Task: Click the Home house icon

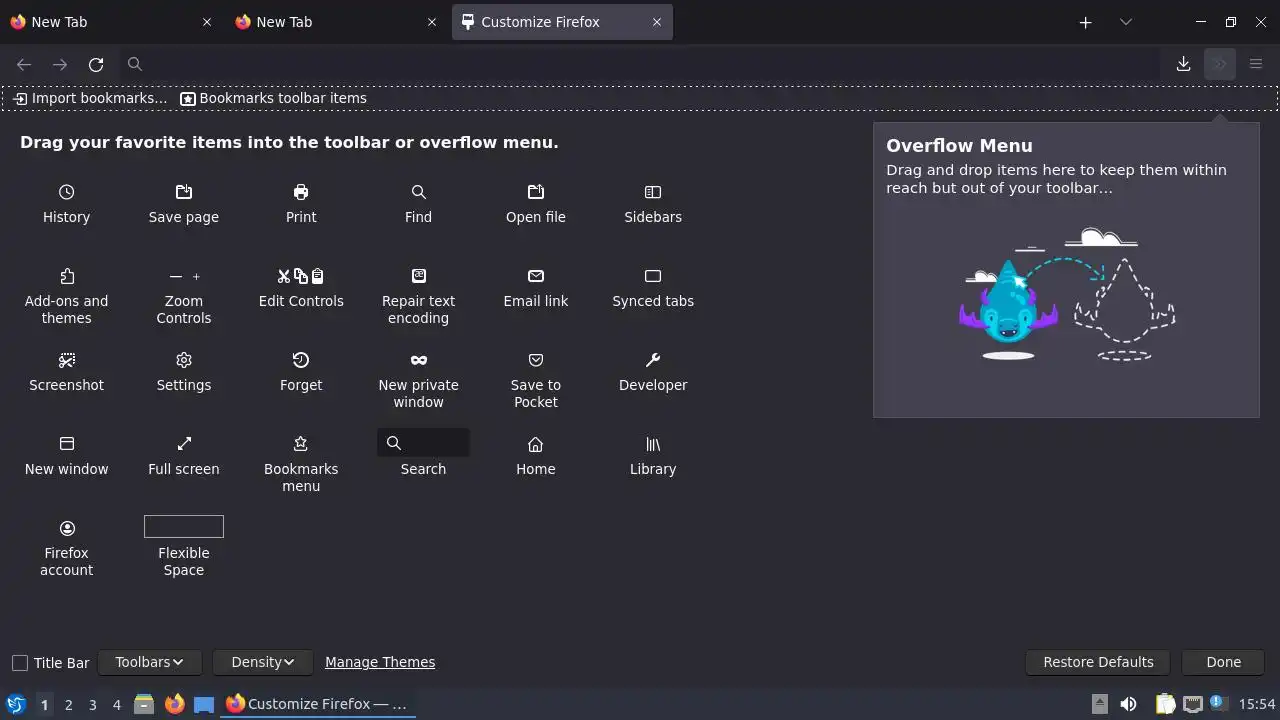Action: [x=536, y=444]
